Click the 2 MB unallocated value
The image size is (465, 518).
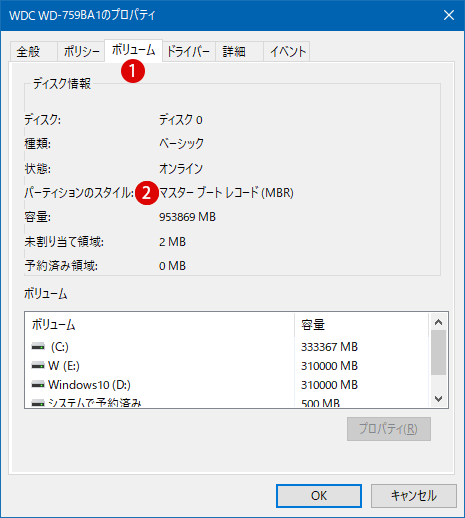point(172,242)
